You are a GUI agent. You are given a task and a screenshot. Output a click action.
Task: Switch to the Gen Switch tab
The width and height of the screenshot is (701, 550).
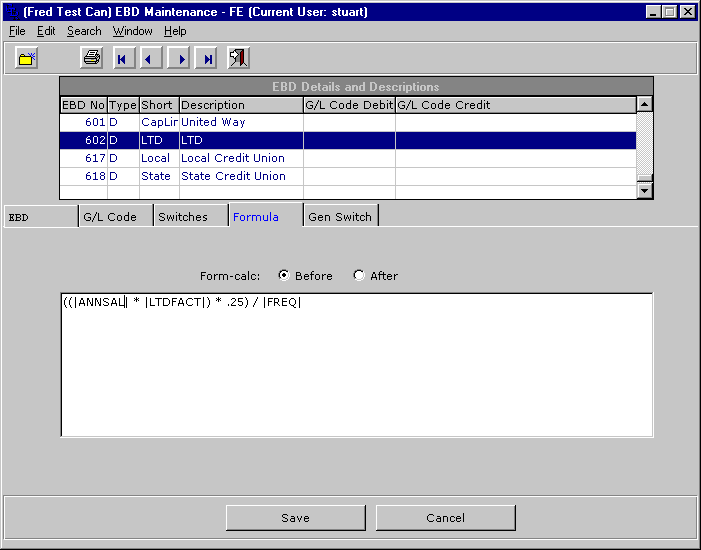tap(341, 216)
